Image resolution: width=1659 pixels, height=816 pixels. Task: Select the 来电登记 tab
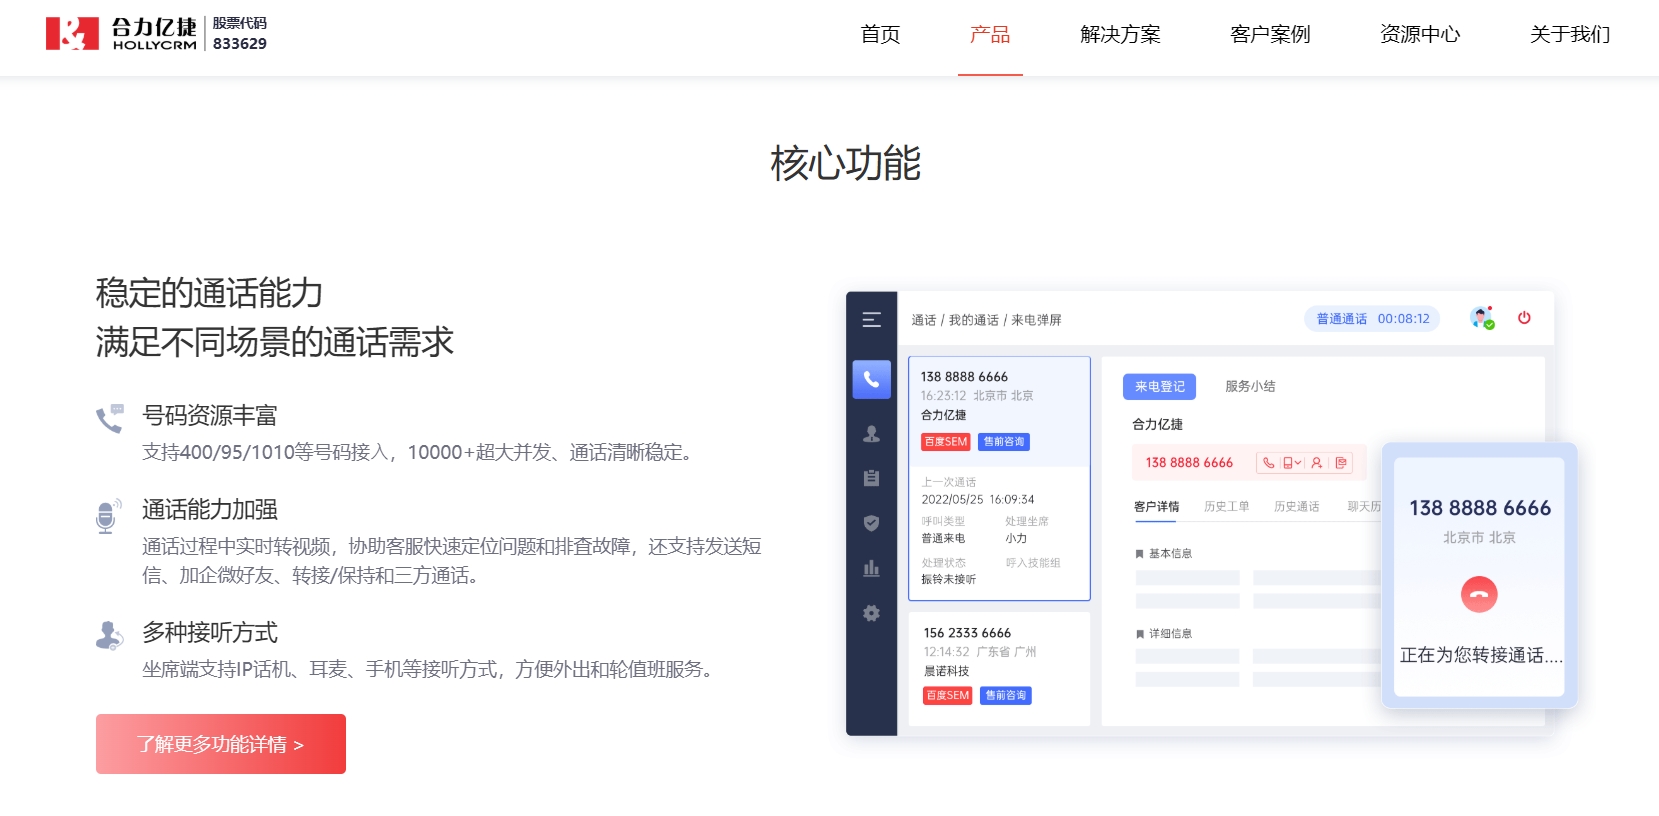pyautogui.click(x=1160, y=387)
